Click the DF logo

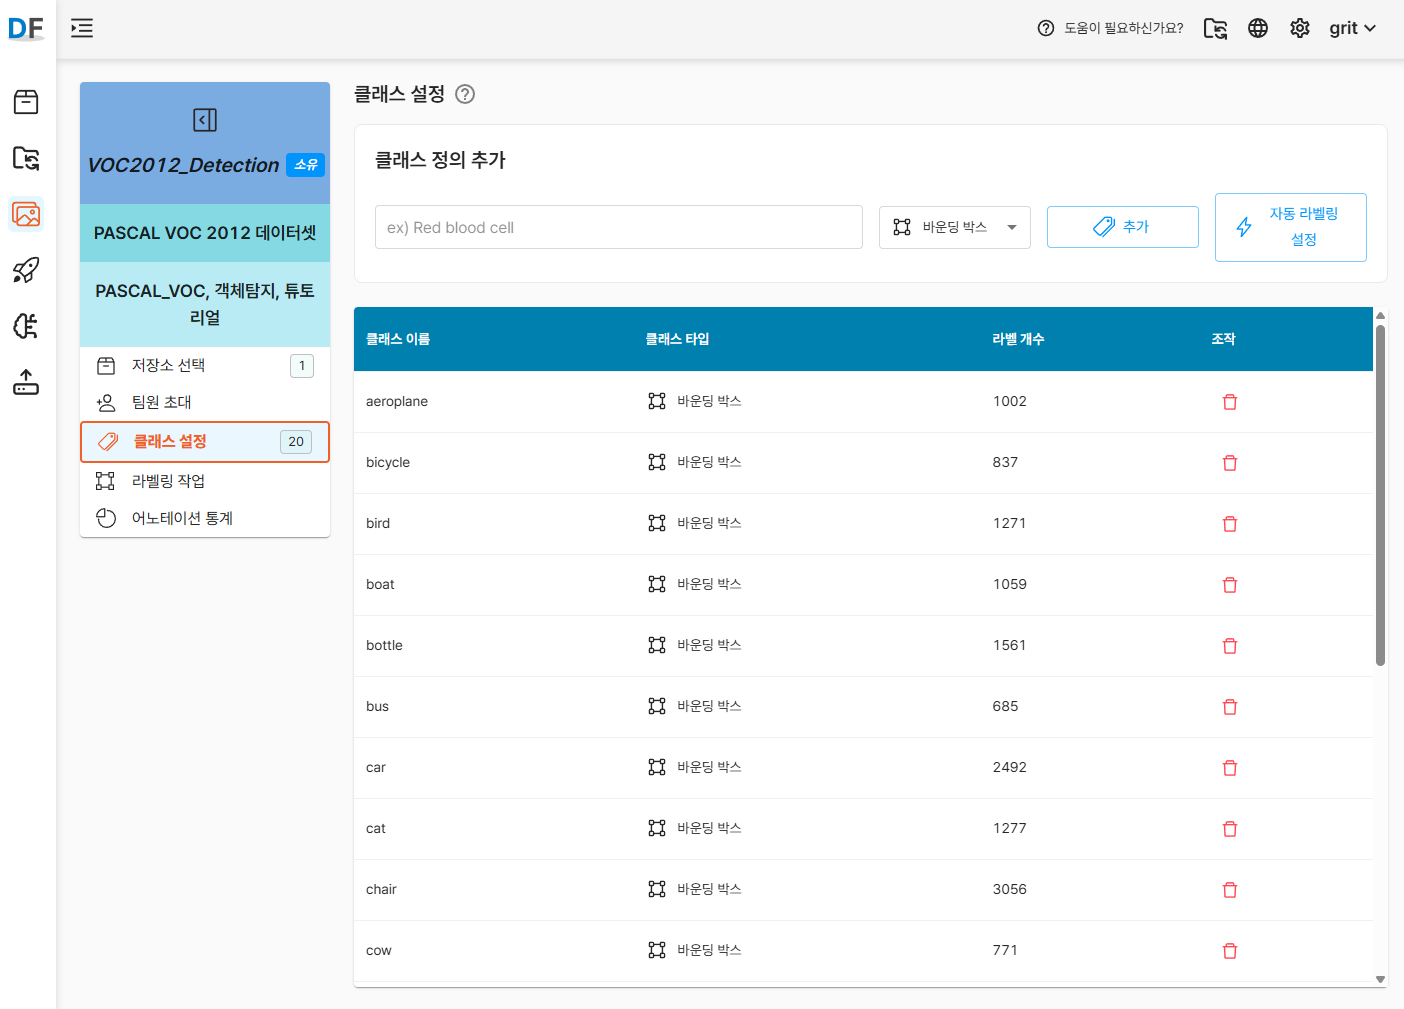pyautogui.click(x=26, y=28)
